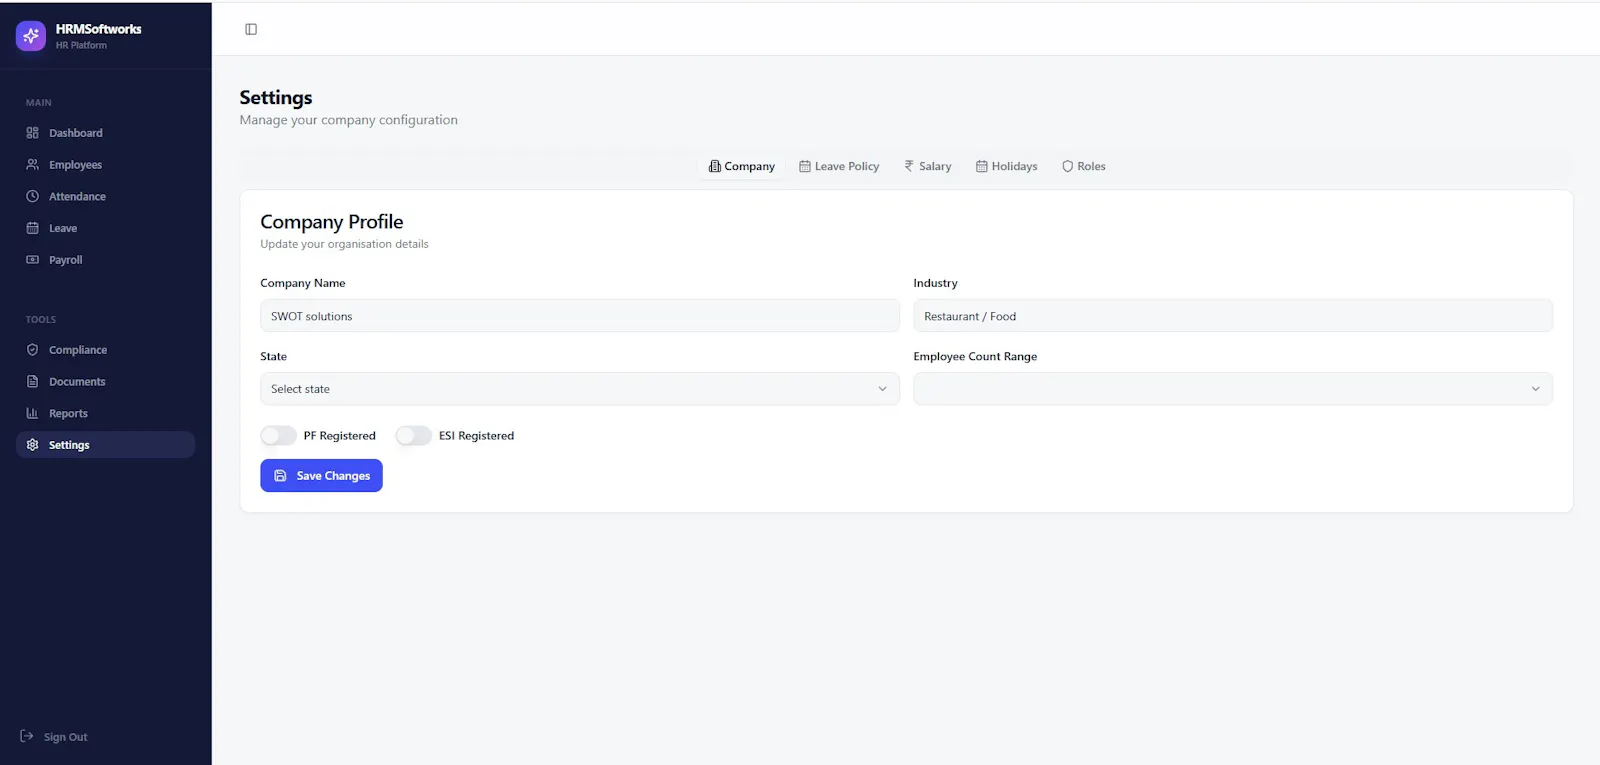Click the save disk icon on Save Changes
Screen dimensions: 1600x765
(280, 476)
